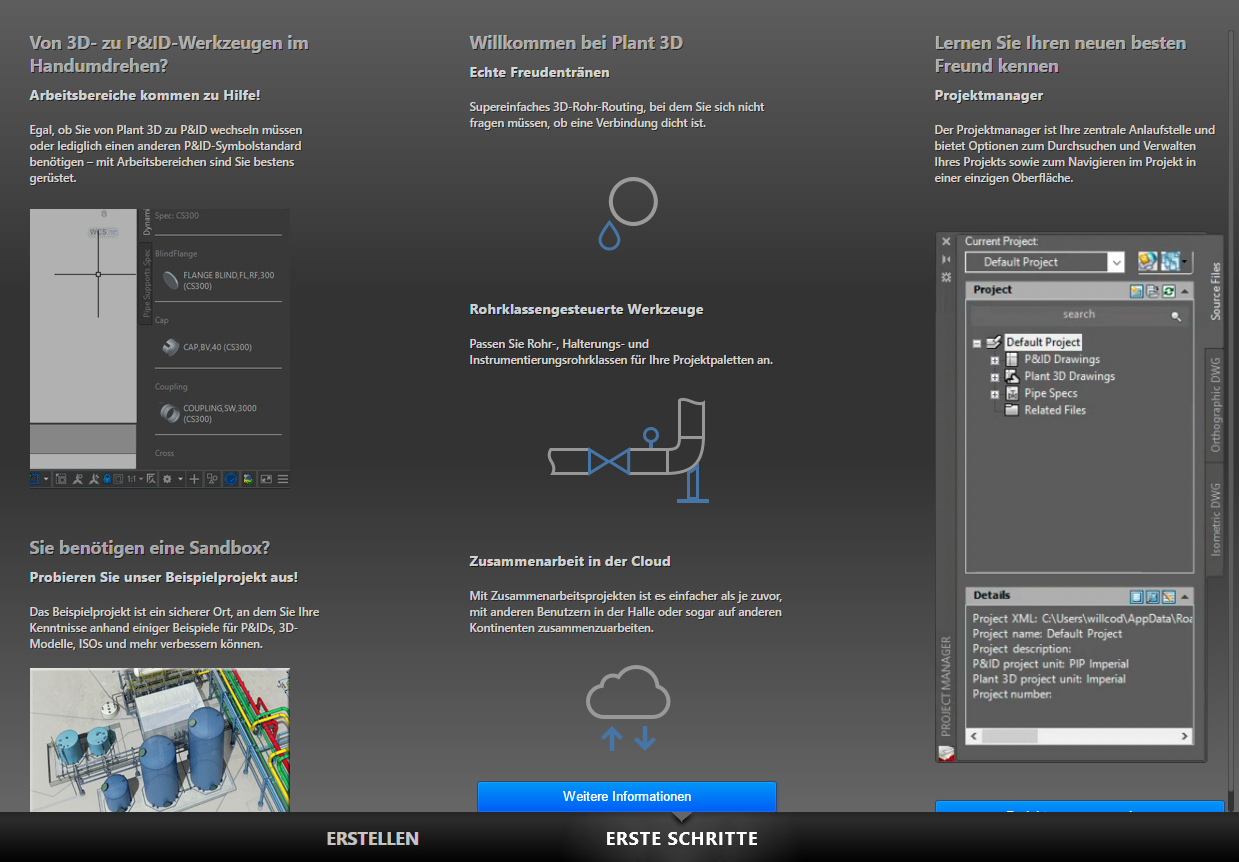The image size is (1239, 862).
Task: Click the water drop illustration under Echte Freudentränen
Action: coord(627,213)
